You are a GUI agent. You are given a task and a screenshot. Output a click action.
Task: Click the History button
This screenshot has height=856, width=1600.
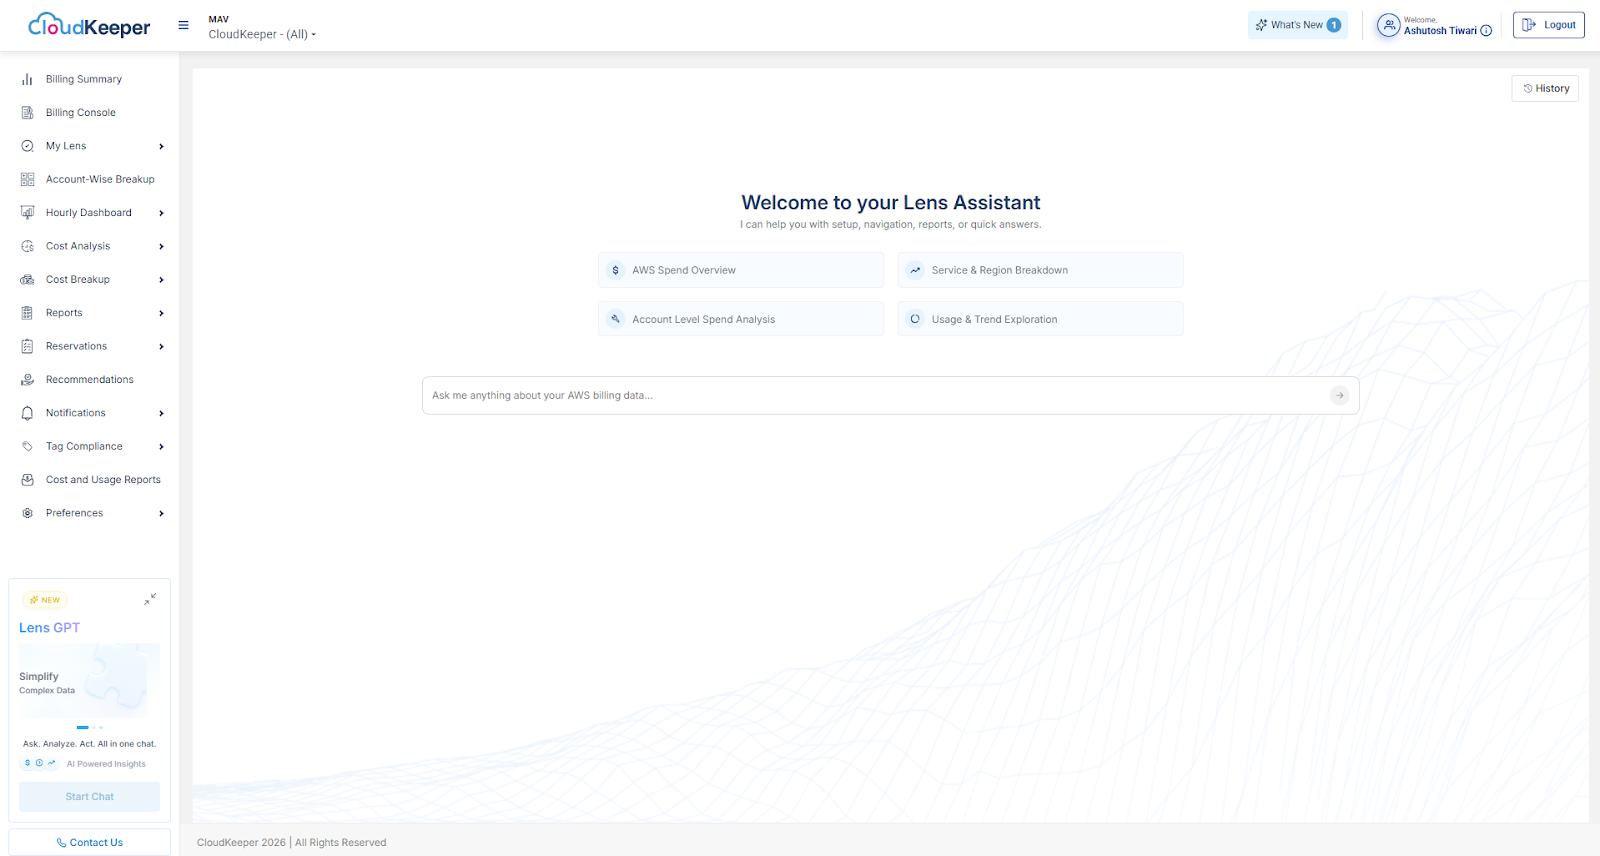pyautogui.click(x=1545, y=88)
